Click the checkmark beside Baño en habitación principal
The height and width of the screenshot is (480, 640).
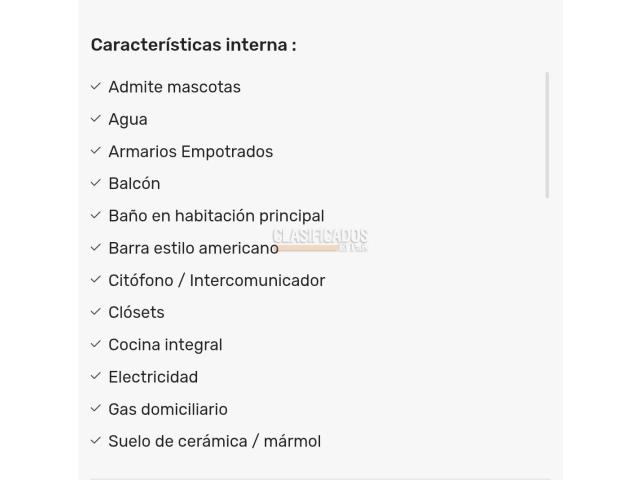click(x=96, y=215)
